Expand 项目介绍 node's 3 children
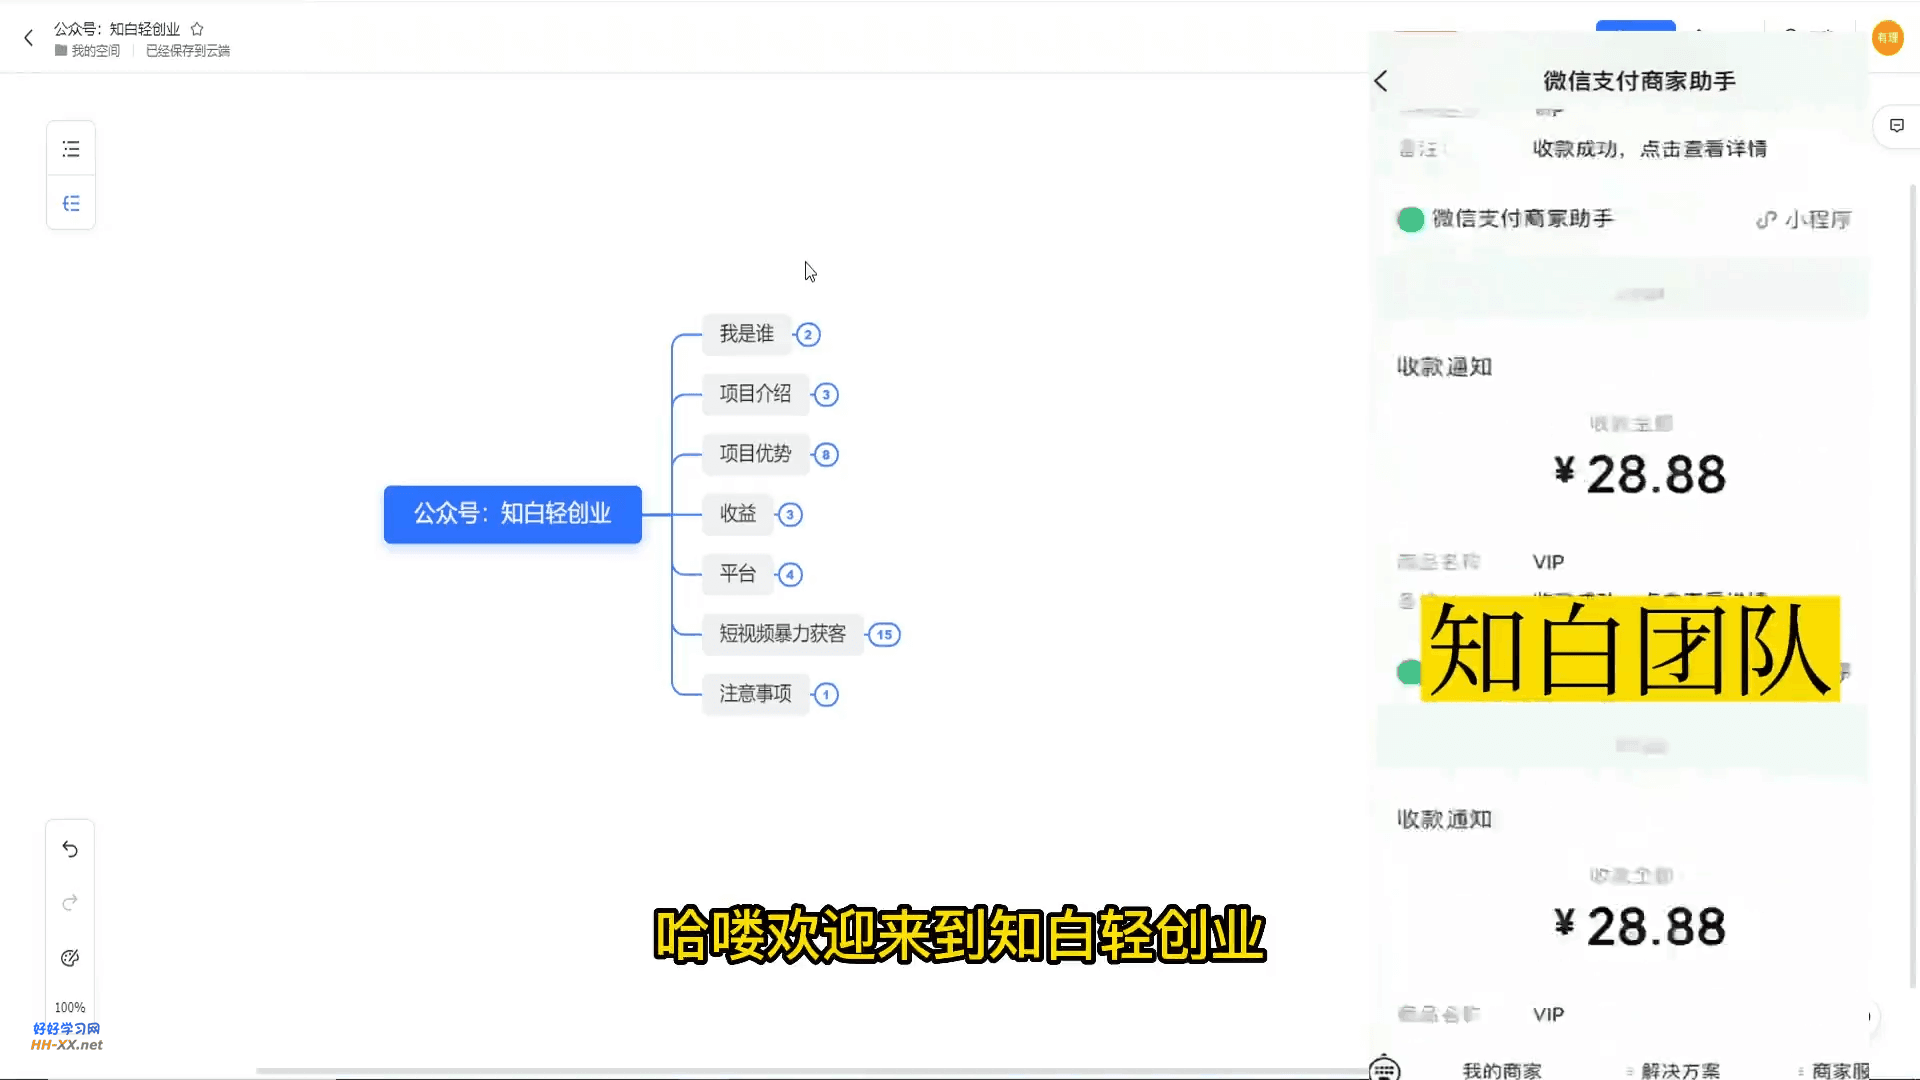The width and height of the screenshot is (1920, 1080). 826,395
